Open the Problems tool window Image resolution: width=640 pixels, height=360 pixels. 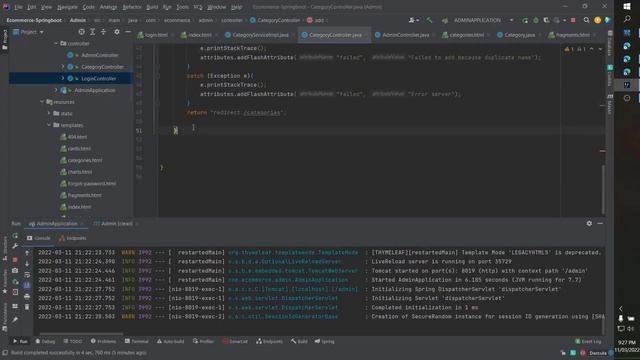[103, 341]
